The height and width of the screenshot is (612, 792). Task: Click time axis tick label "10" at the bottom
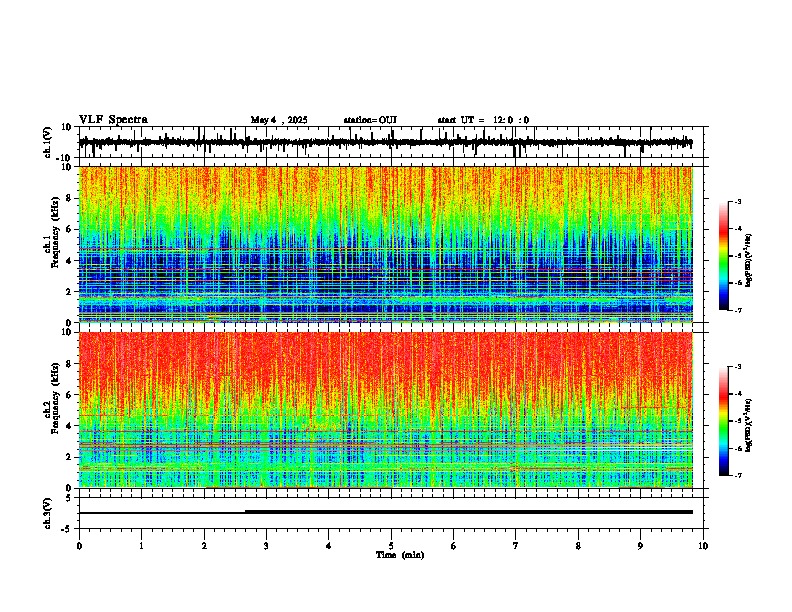703,546
